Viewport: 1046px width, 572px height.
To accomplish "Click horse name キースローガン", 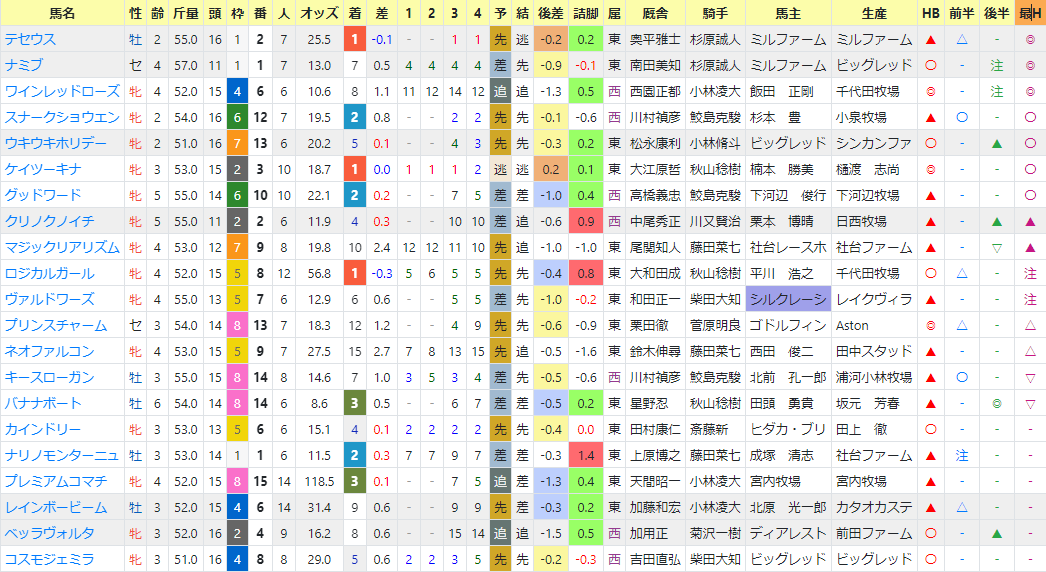I will [x=49, y=378].
